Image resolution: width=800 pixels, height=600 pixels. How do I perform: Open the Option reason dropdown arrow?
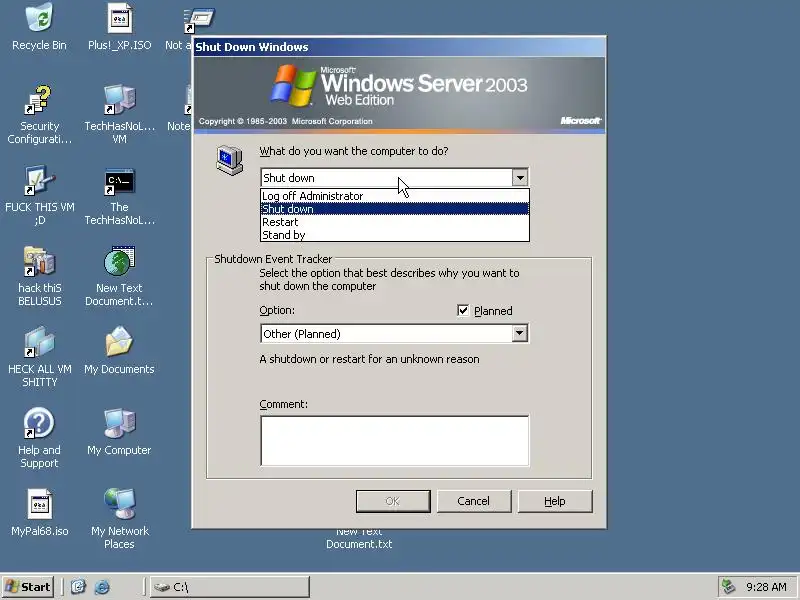point(520,333)
